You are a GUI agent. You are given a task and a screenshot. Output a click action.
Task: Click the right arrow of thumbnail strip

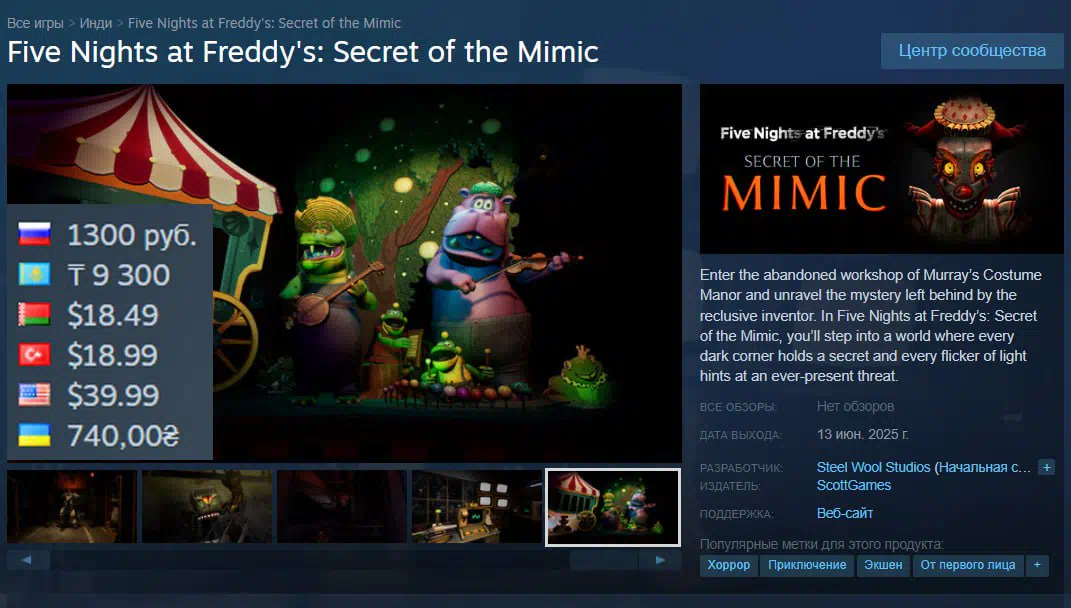(x=660, y=560)
